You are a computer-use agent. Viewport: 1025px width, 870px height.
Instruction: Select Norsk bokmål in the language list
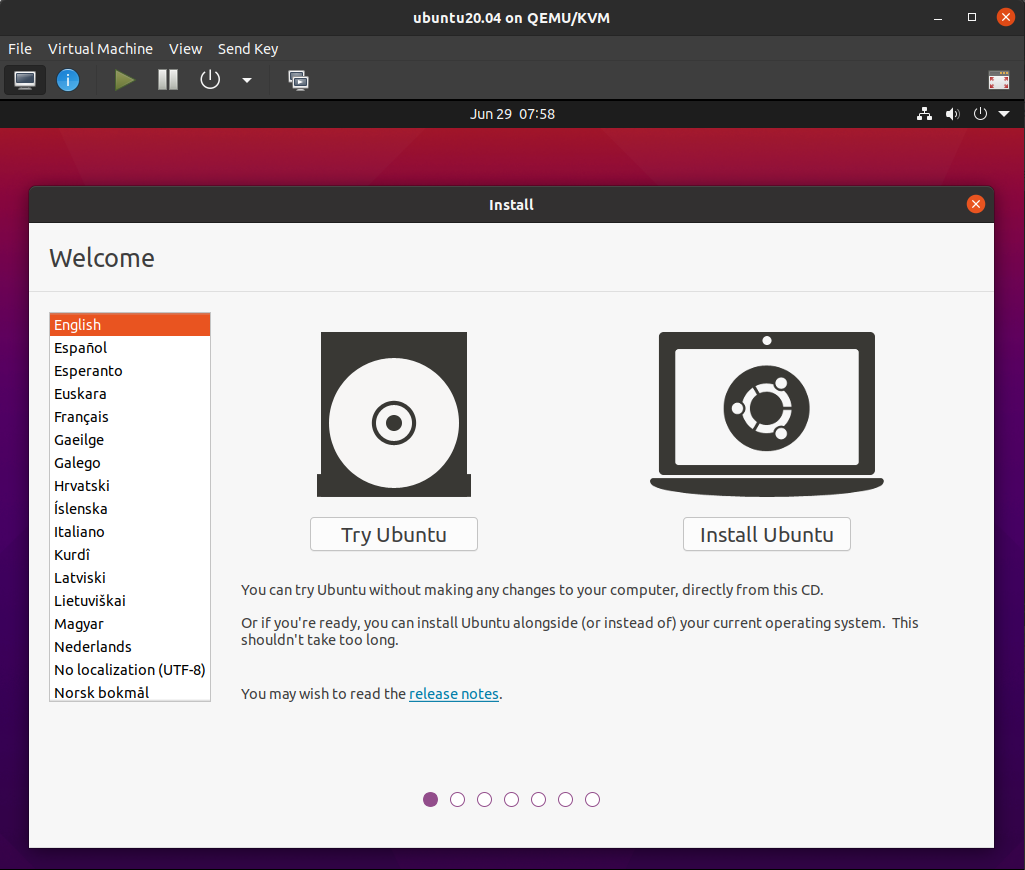click(129, 692)
